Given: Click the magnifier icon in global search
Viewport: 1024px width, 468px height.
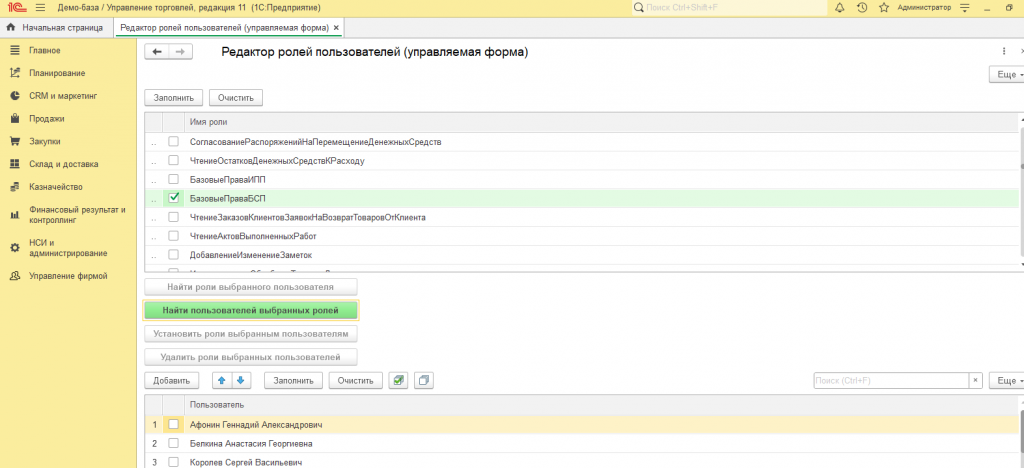Looking at the screenshot, I should [639, 7].
